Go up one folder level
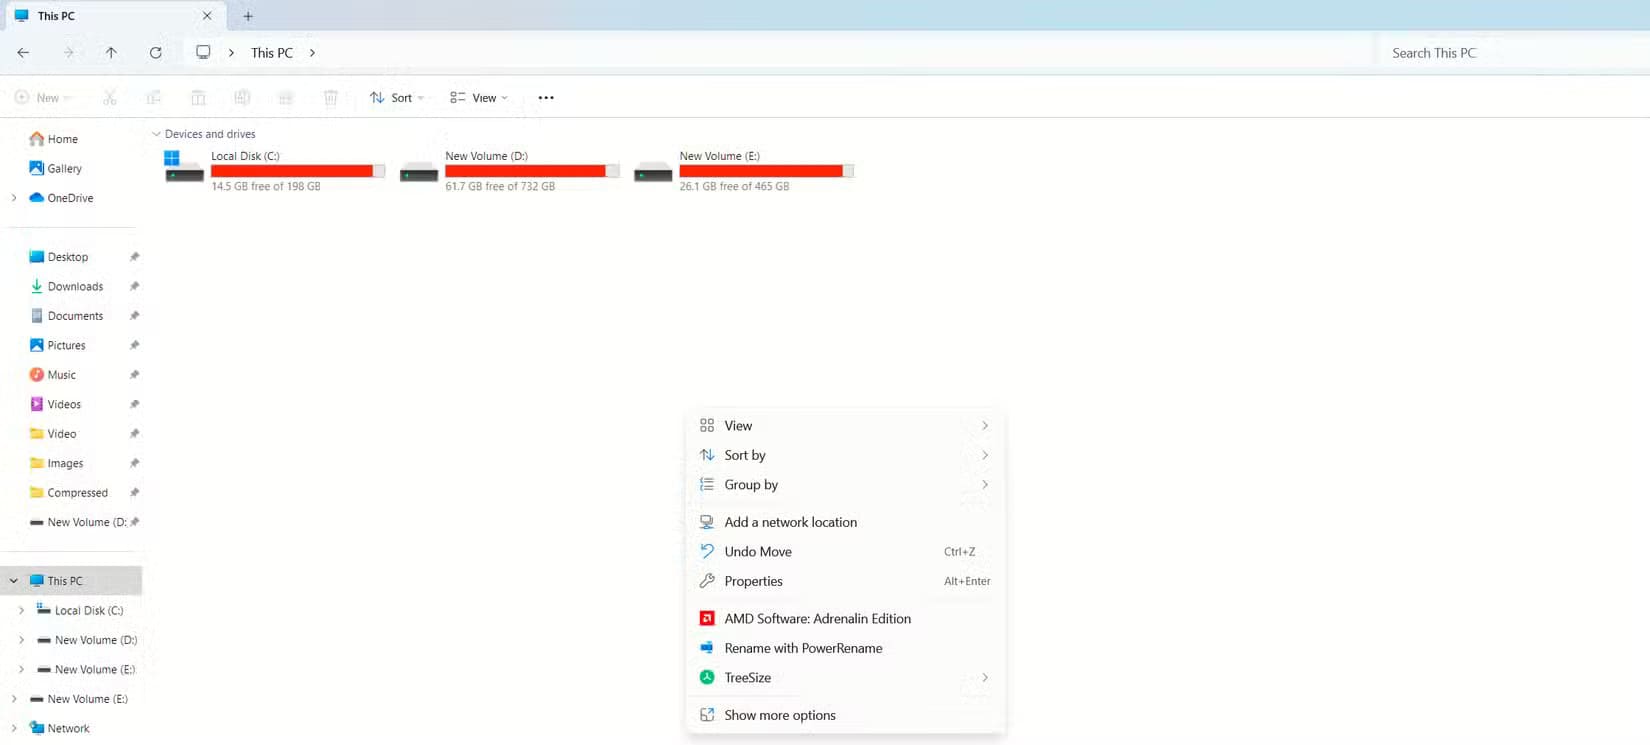The height and width of the screenshot is (745, 1650). coord(111,53)
